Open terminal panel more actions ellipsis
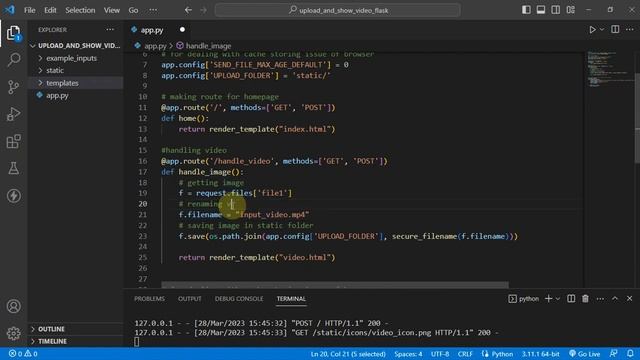Screen dimensions: 640x360 point(600,299)
